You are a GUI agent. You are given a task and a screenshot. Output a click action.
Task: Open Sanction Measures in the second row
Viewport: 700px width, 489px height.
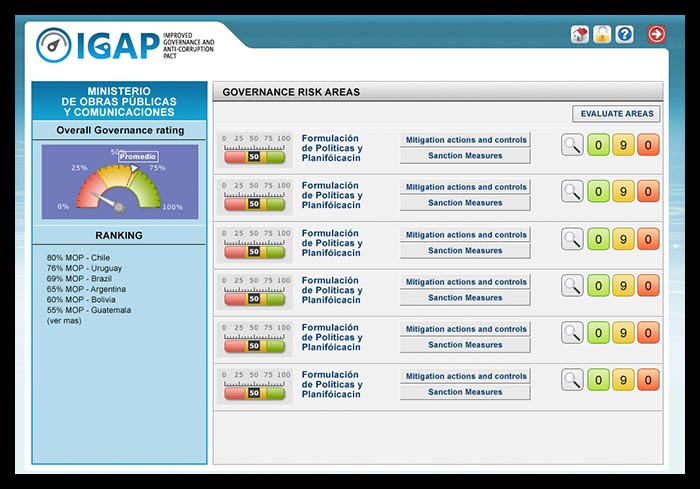(465, 203)
